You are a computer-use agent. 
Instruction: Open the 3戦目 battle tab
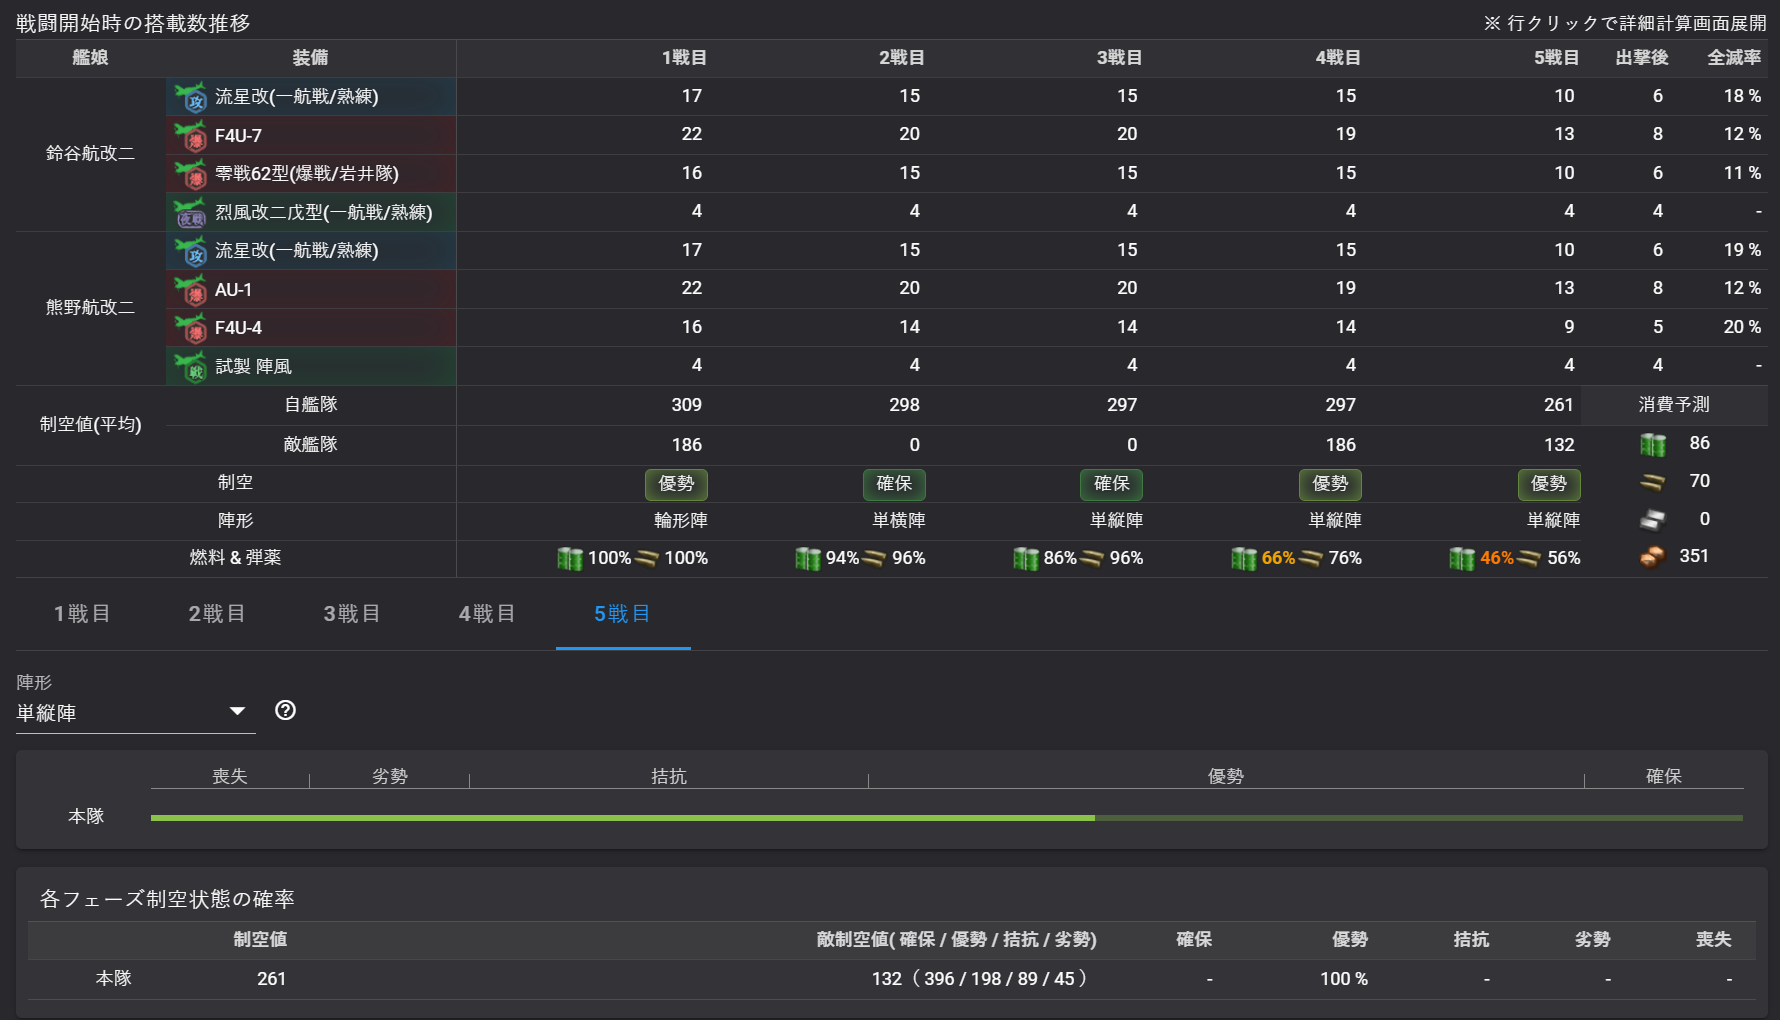[x=351, y=614]
